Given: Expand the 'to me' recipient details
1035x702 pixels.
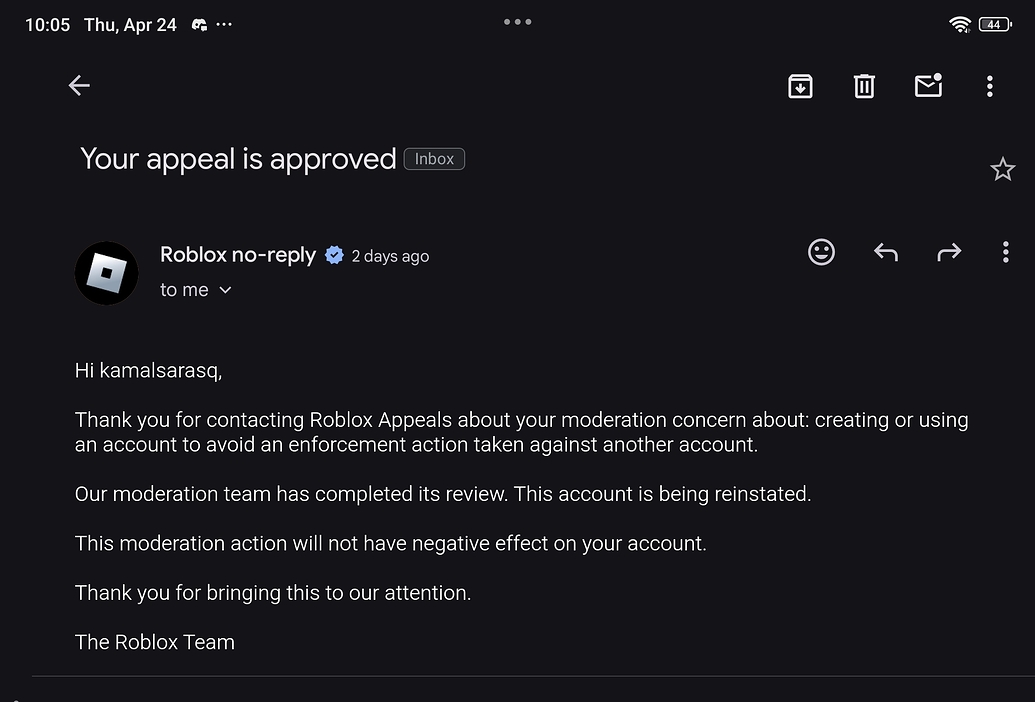Looking at the screenshot, I should coord(197,290).
